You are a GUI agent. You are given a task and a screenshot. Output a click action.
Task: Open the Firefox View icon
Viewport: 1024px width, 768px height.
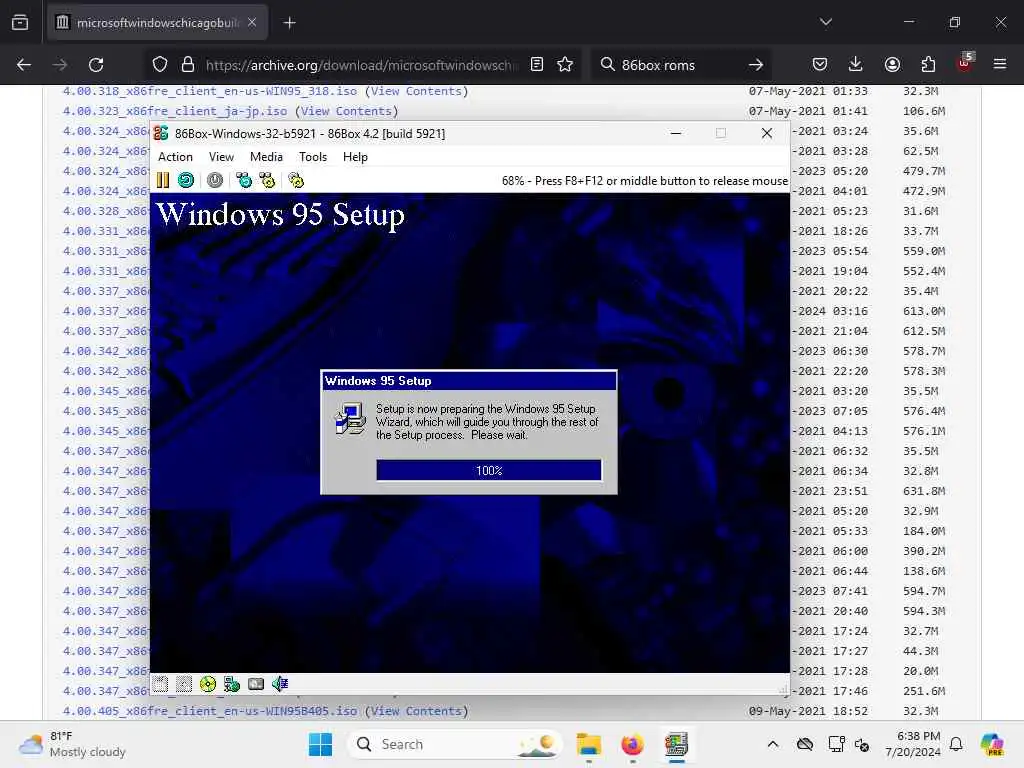click(x=20, y=22)
